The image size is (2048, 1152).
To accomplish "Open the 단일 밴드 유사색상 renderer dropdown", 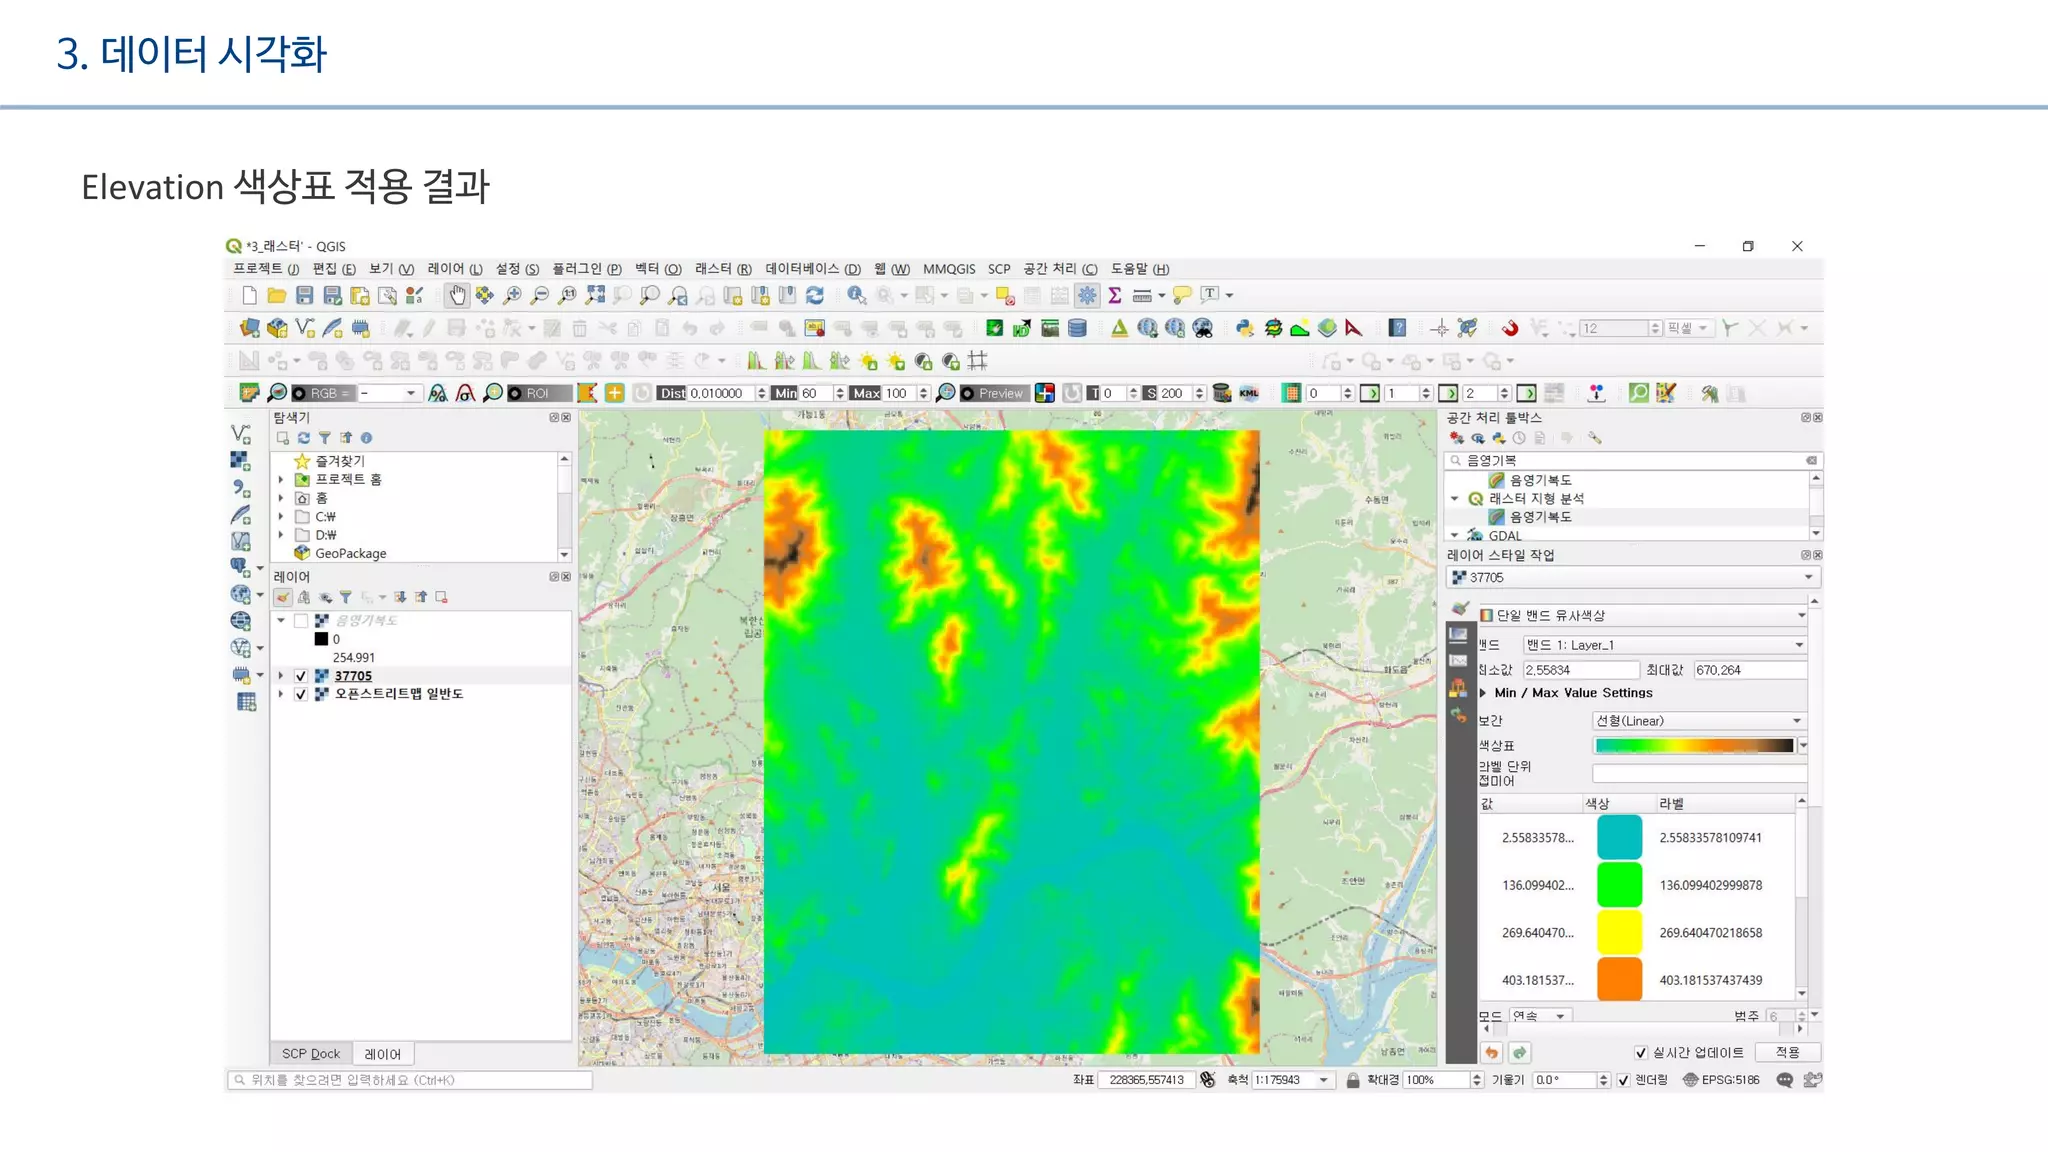I will point(1642,616).
